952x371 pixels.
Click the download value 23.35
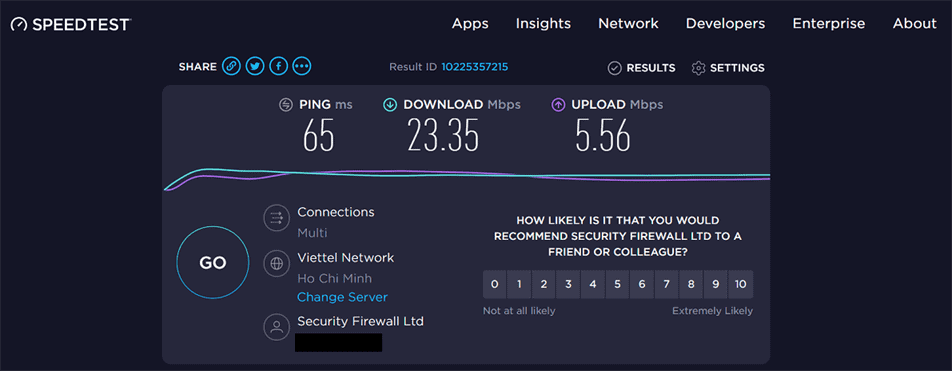coord(443,135)
